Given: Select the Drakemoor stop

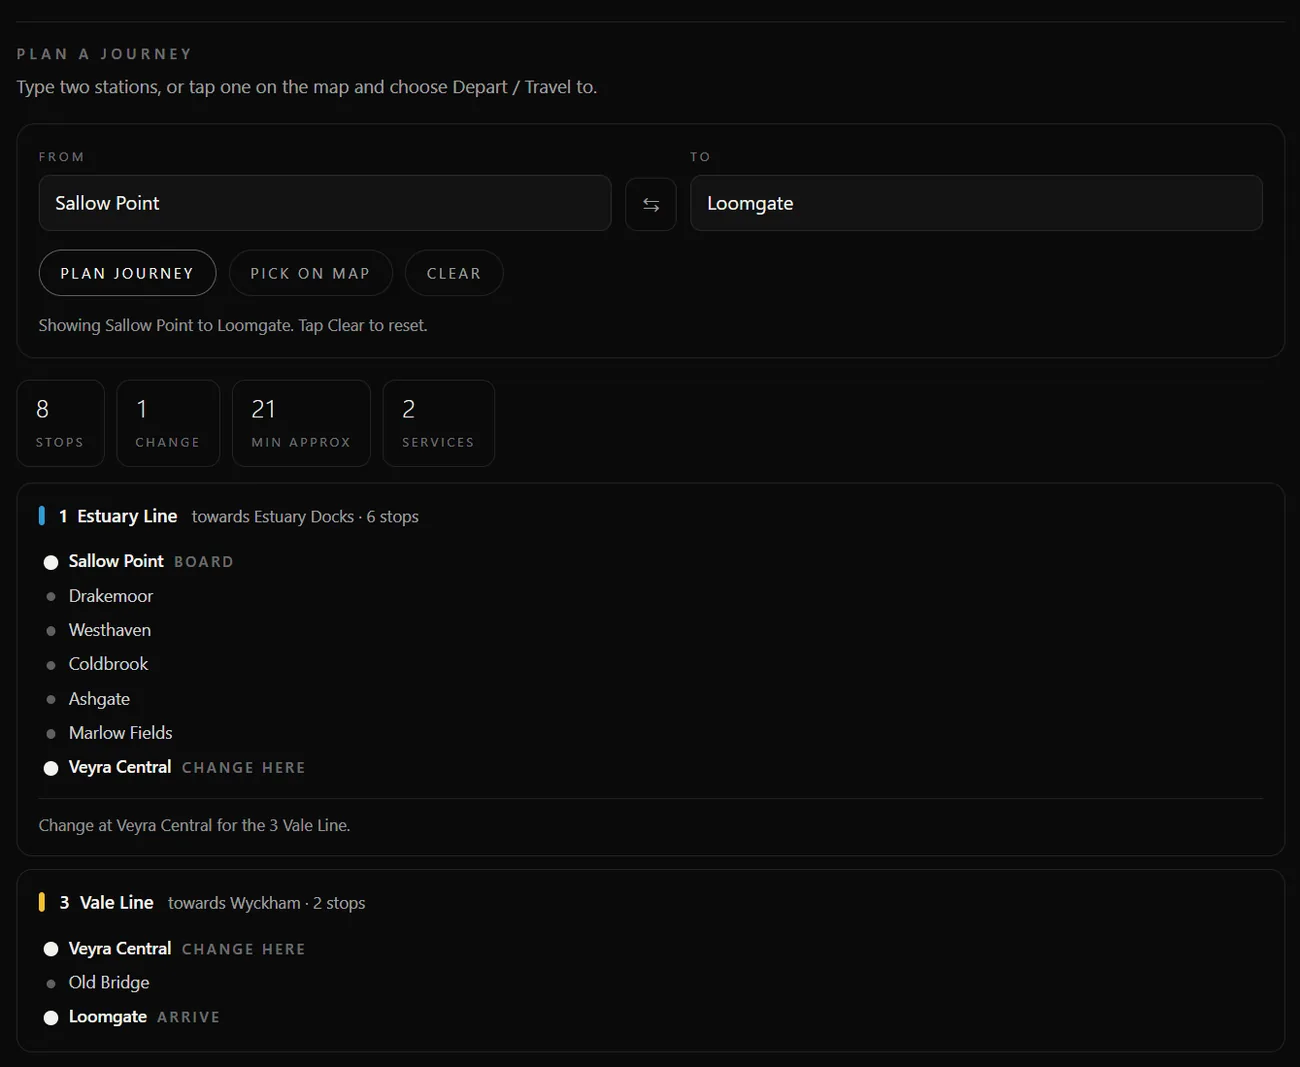Looking at the screenshot, I should [x=111, y=596].
